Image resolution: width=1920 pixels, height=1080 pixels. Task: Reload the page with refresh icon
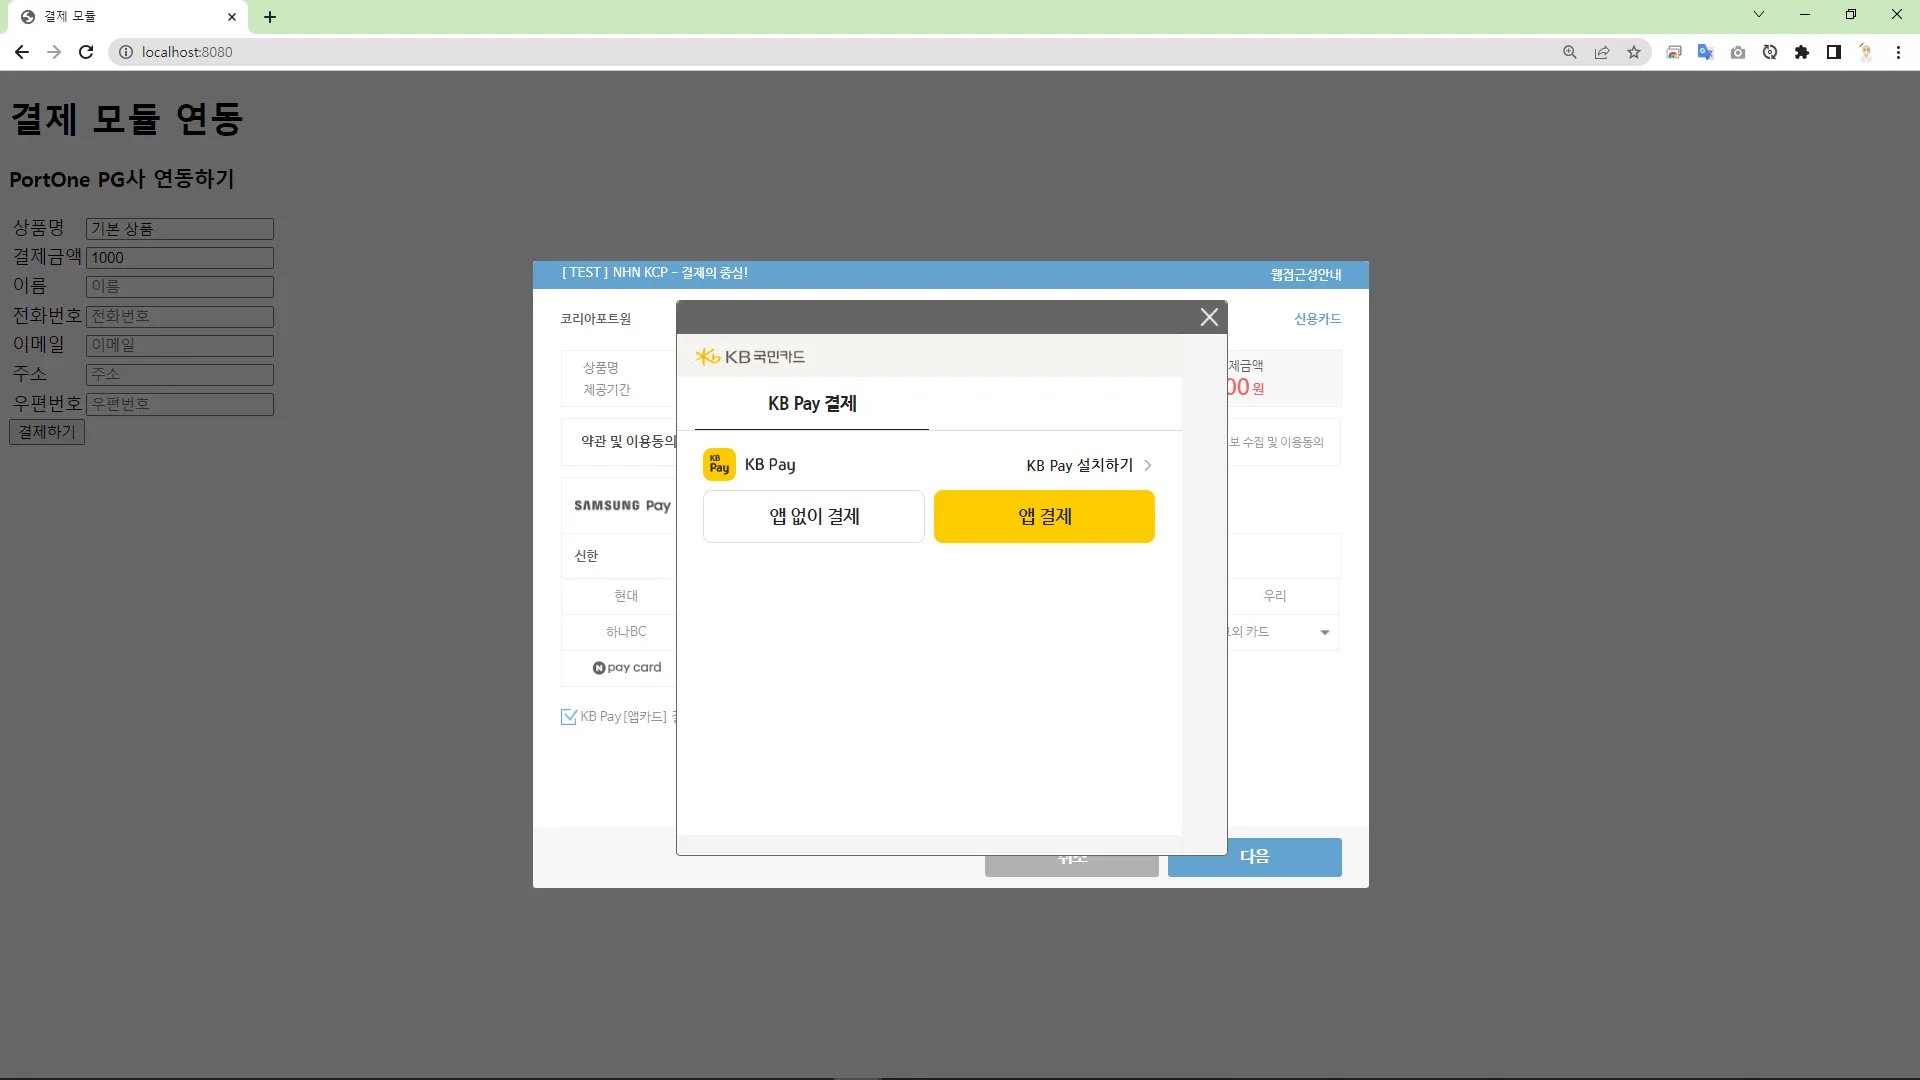(x=86, y=52)
